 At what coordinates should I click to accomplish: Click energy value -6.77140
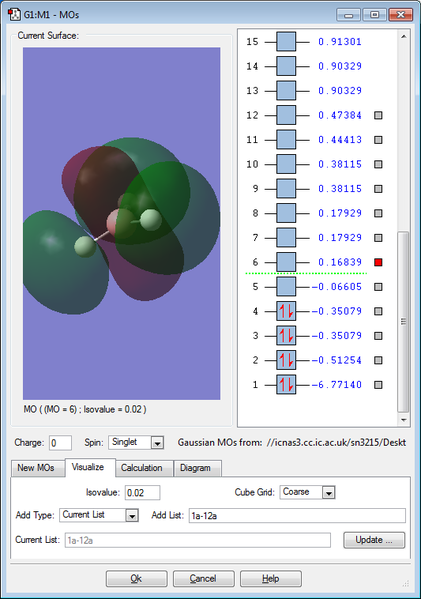(337, 384)
